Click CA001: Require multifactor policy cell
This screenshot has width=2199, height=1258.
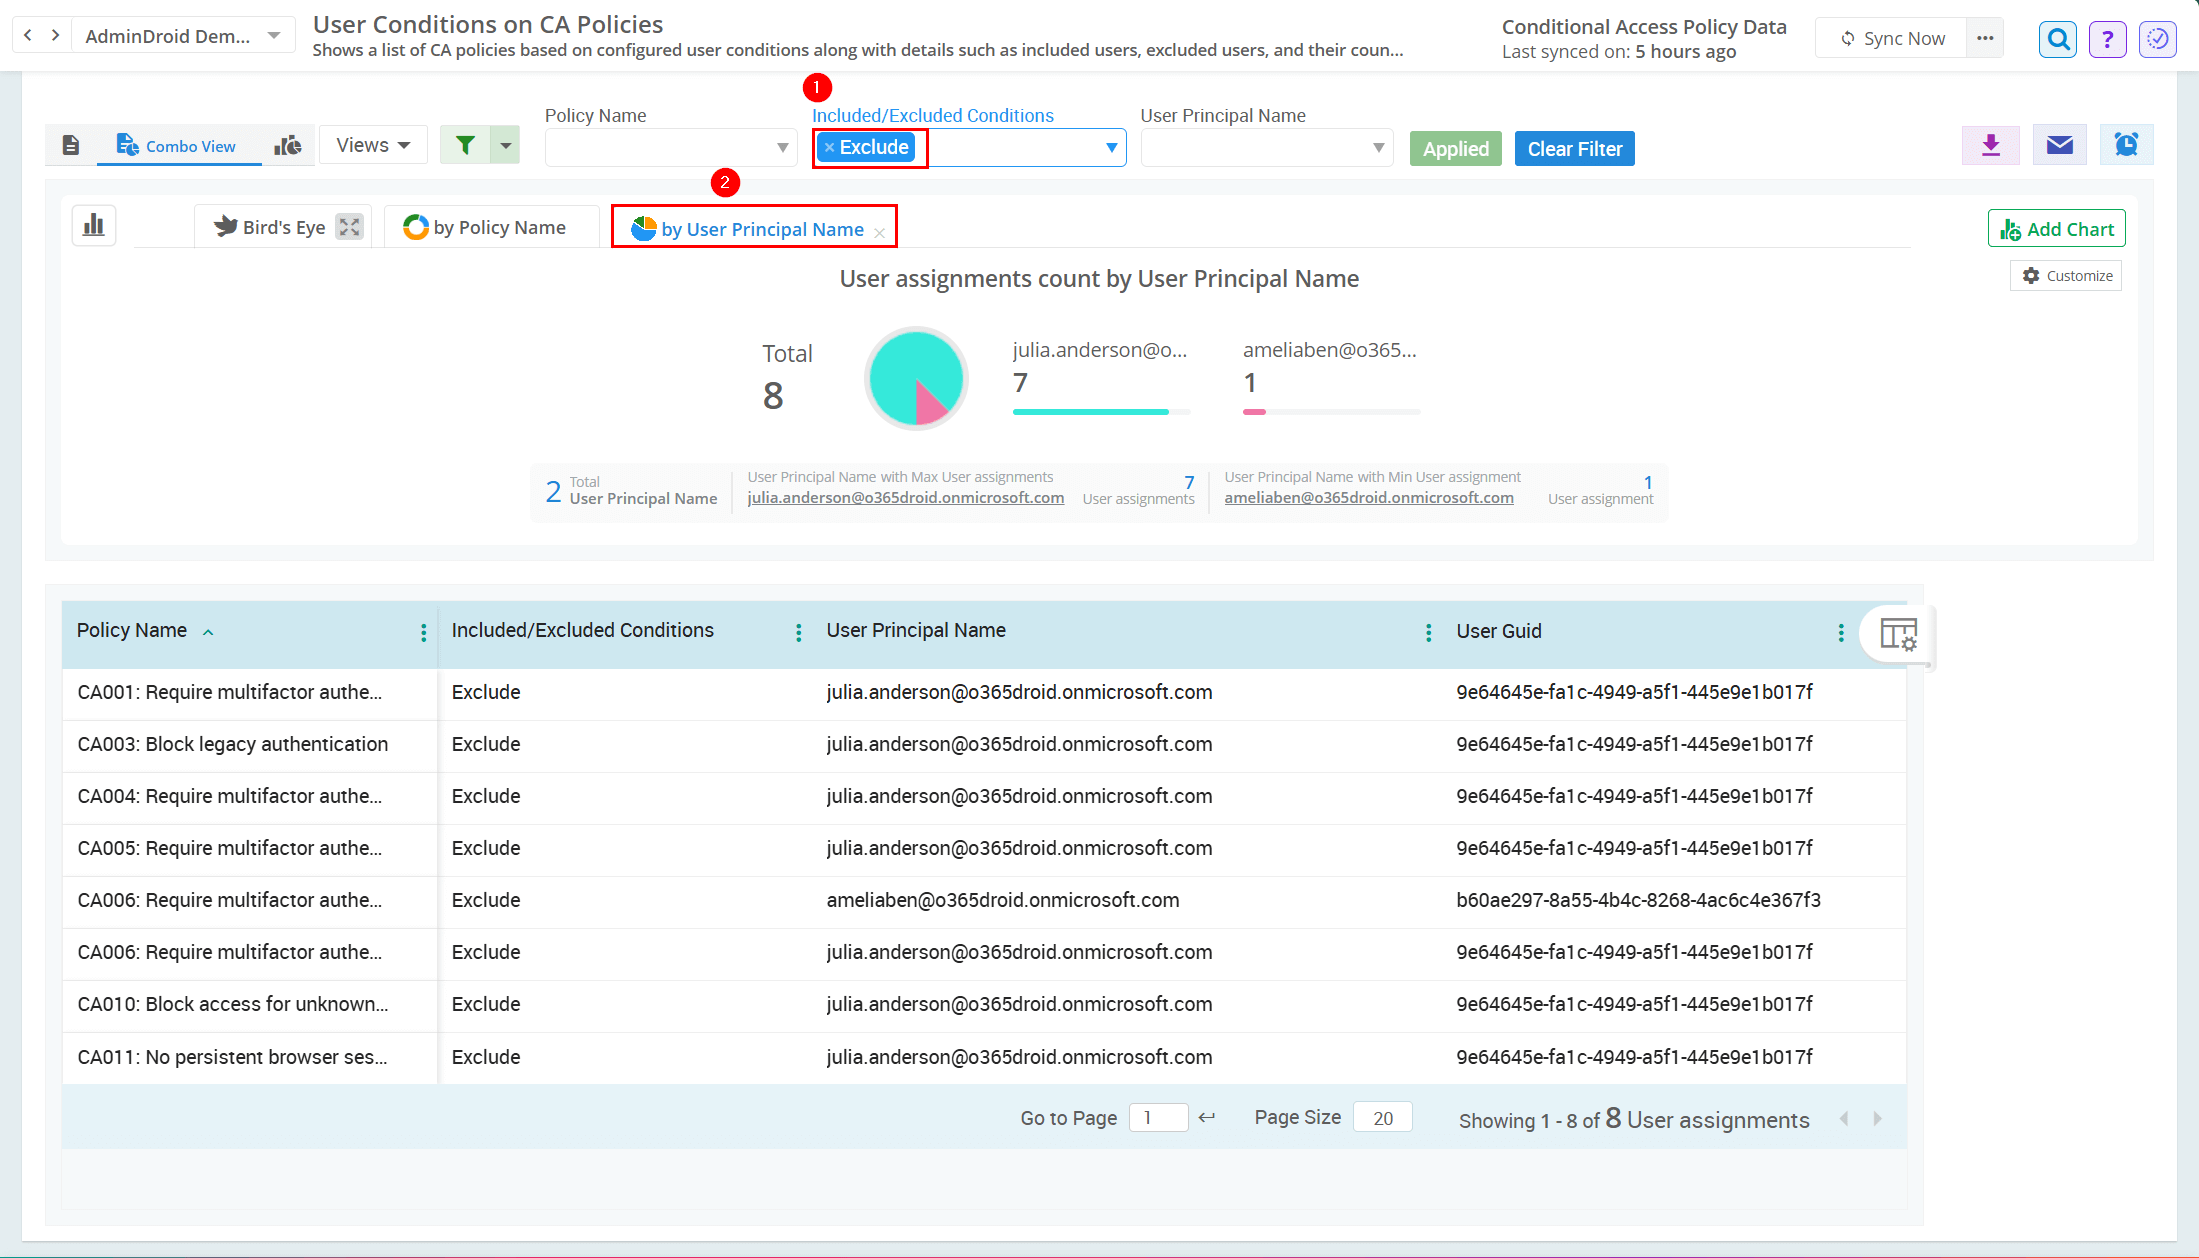point(230,692)
